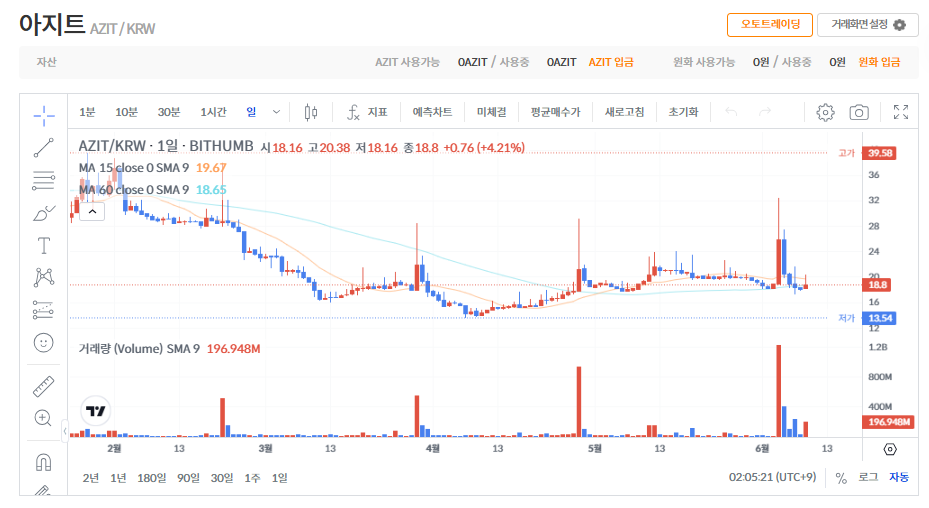The width and height of the screenshot is (929, 508).
Task: Follow the AZIT 입금 deposit link
Action: 611,62
